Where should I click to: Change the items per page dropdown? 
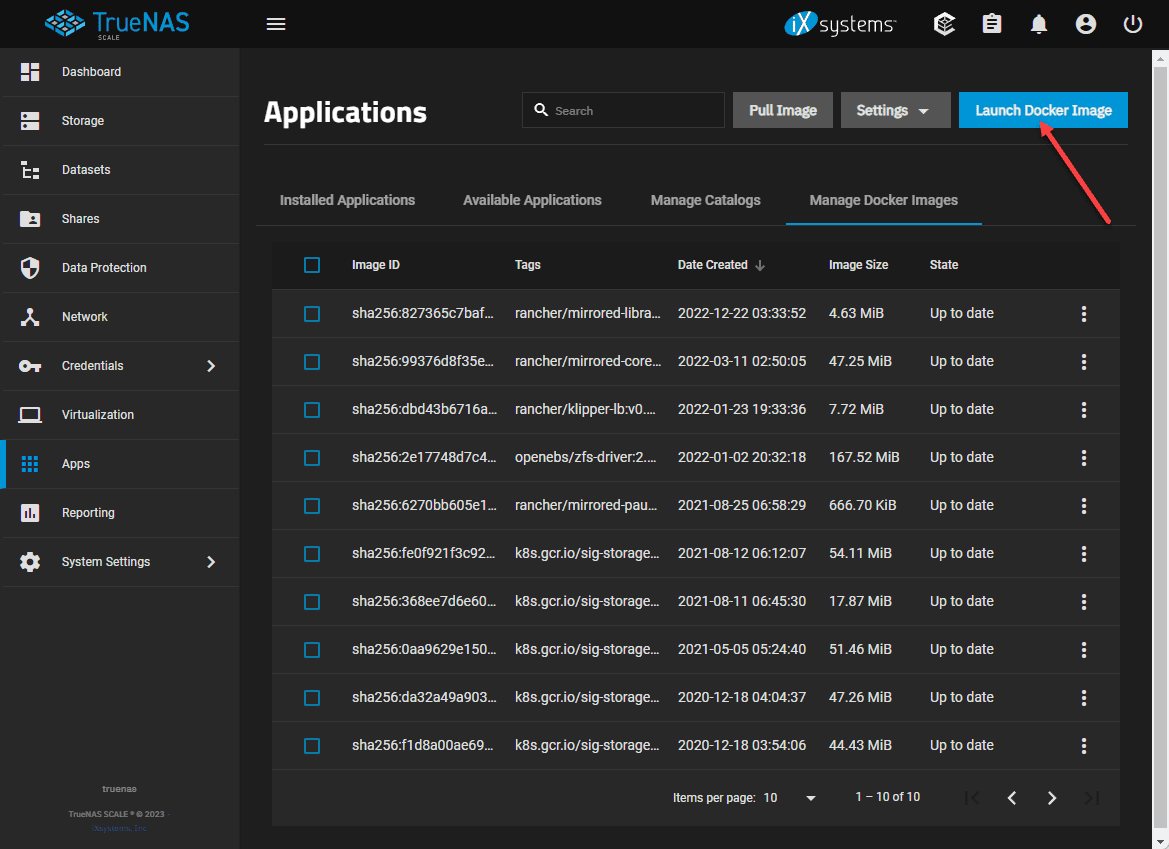coord(790,798)
